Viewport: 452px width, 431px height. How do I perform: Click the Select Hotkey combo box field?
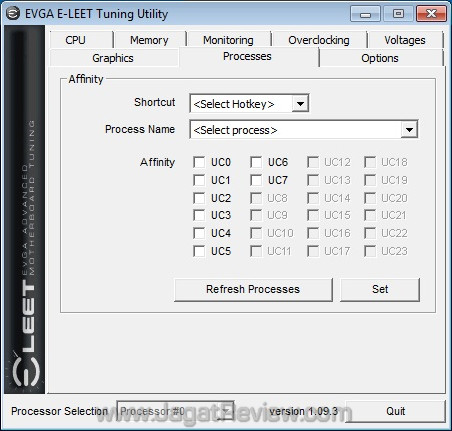249,104
